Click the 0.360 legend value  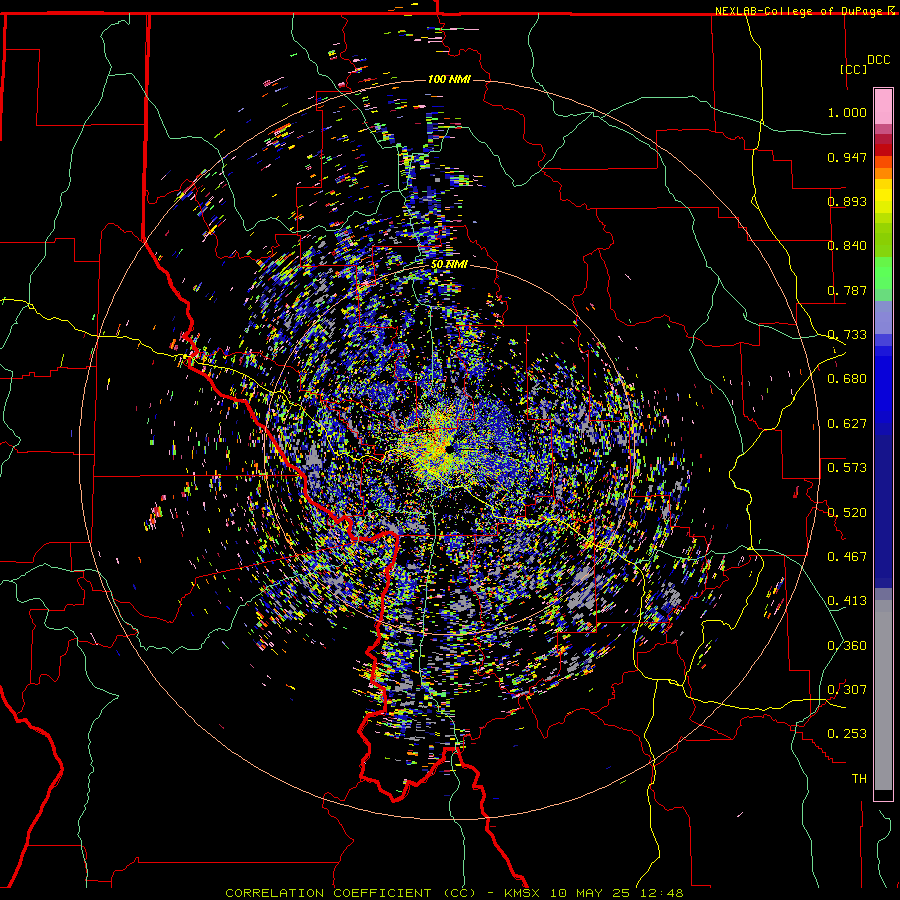click(x=847, y=646)
